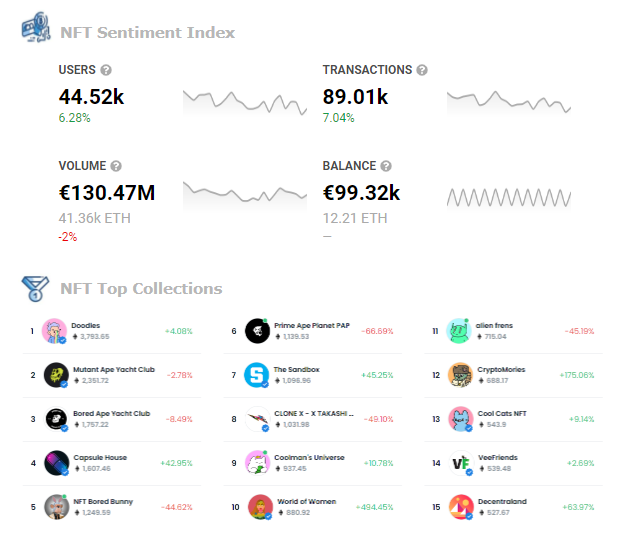
Task: Click the help icon beside TRANSACTIONS
Action: (x=422, y=70)
